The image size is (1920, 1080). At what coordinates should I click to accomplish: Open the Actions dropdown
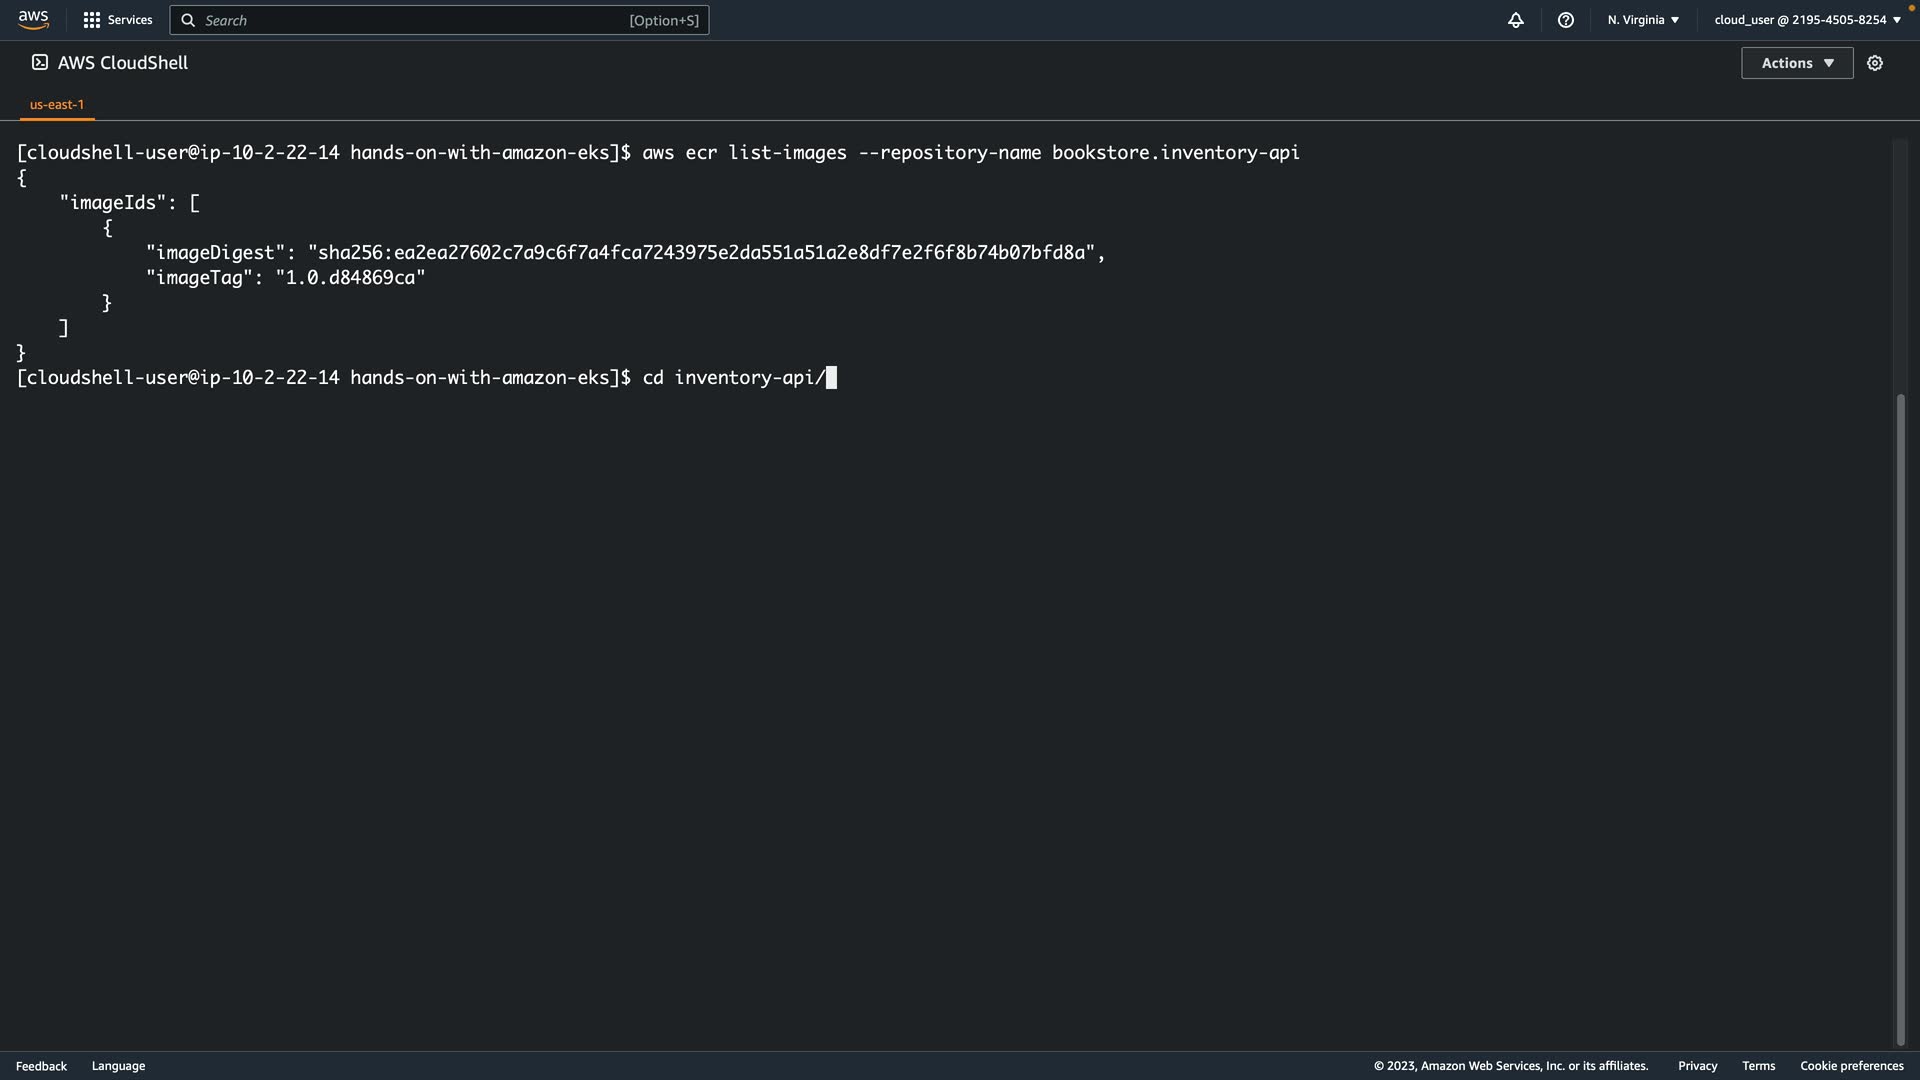pos(1797,63)
